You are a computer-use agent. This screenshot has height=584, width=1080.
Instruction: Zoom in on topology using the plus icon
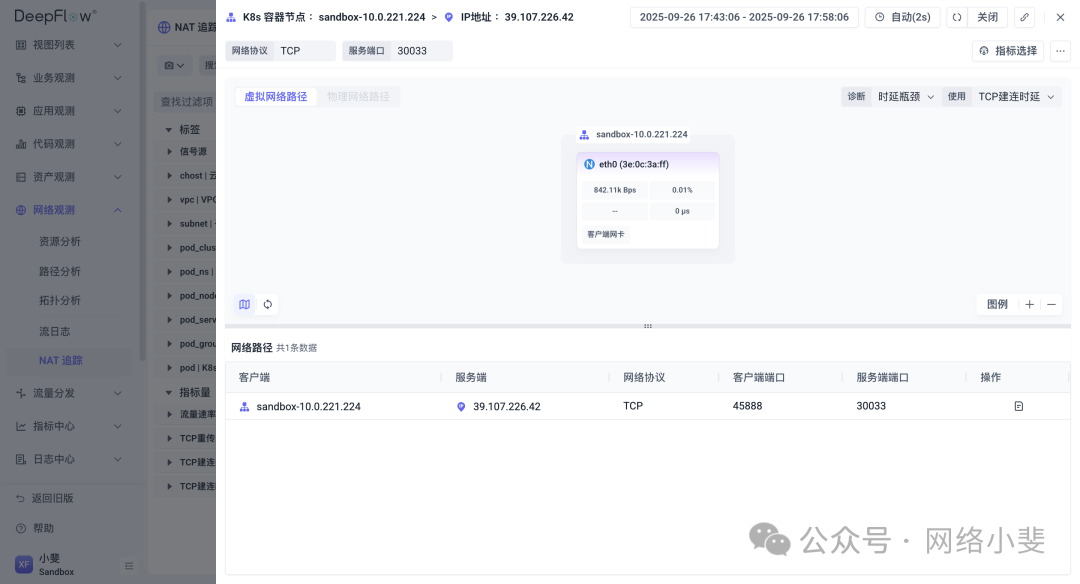click(1028, 303)
